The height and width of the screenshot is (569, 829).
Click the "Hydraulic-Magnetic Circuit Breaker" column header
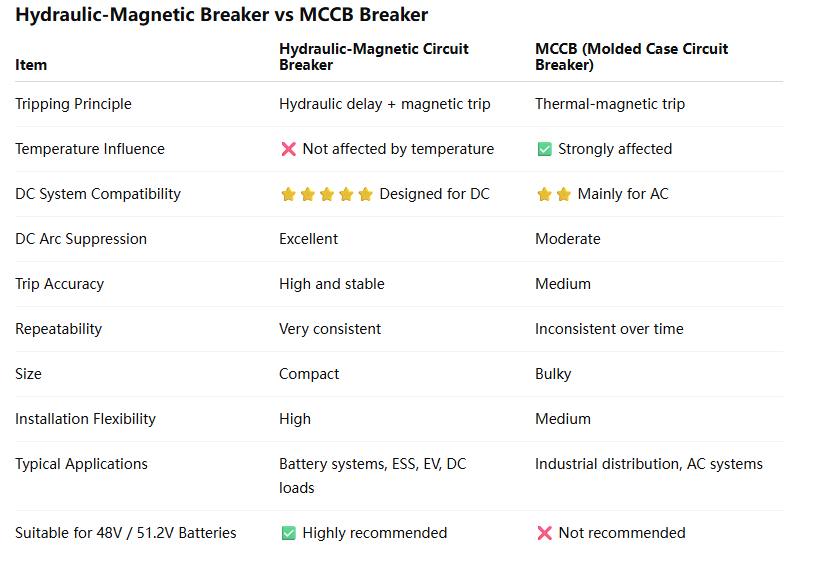(x=373, y=56)
